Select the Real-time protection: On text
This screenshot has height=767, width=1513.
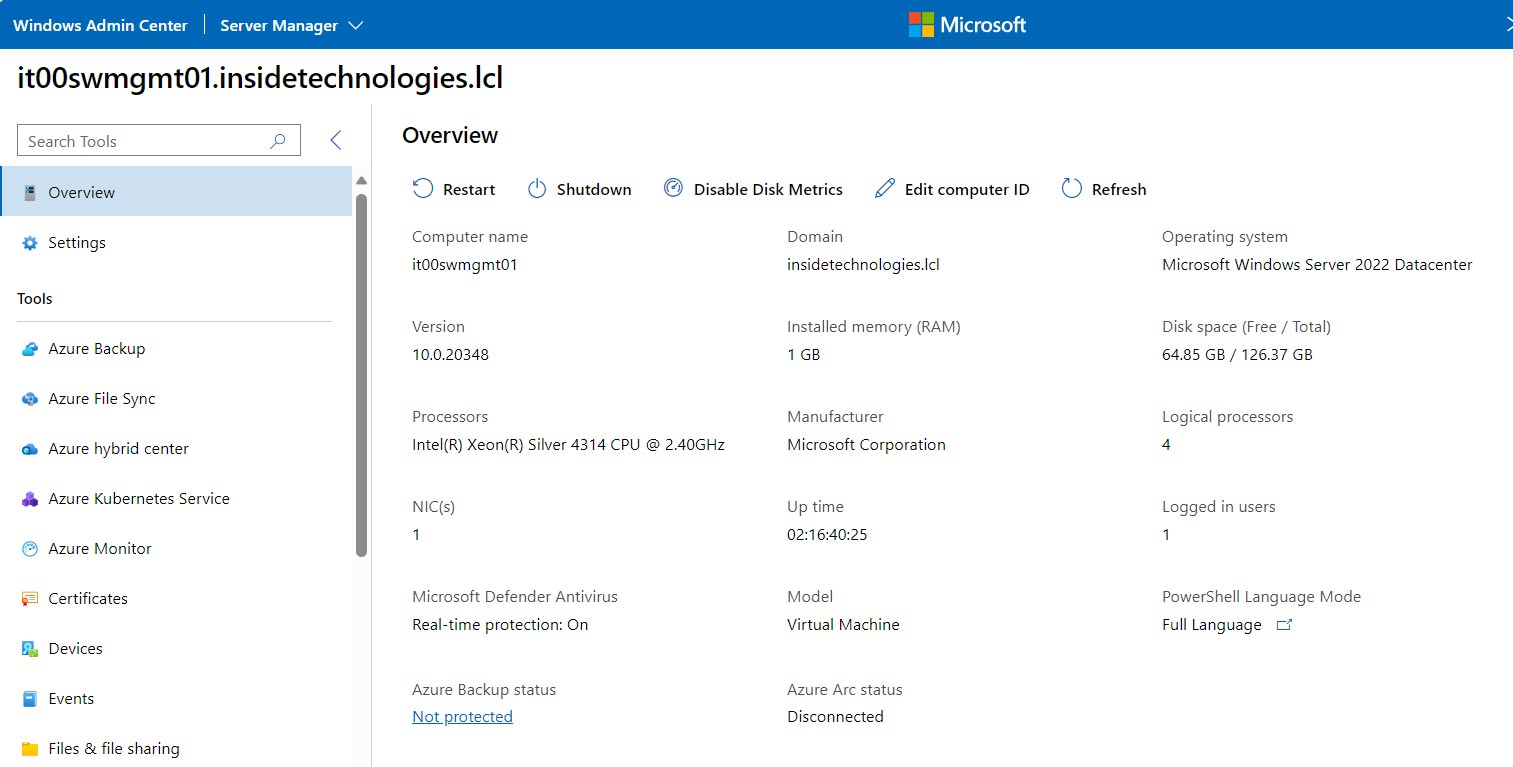coord(500,625)
